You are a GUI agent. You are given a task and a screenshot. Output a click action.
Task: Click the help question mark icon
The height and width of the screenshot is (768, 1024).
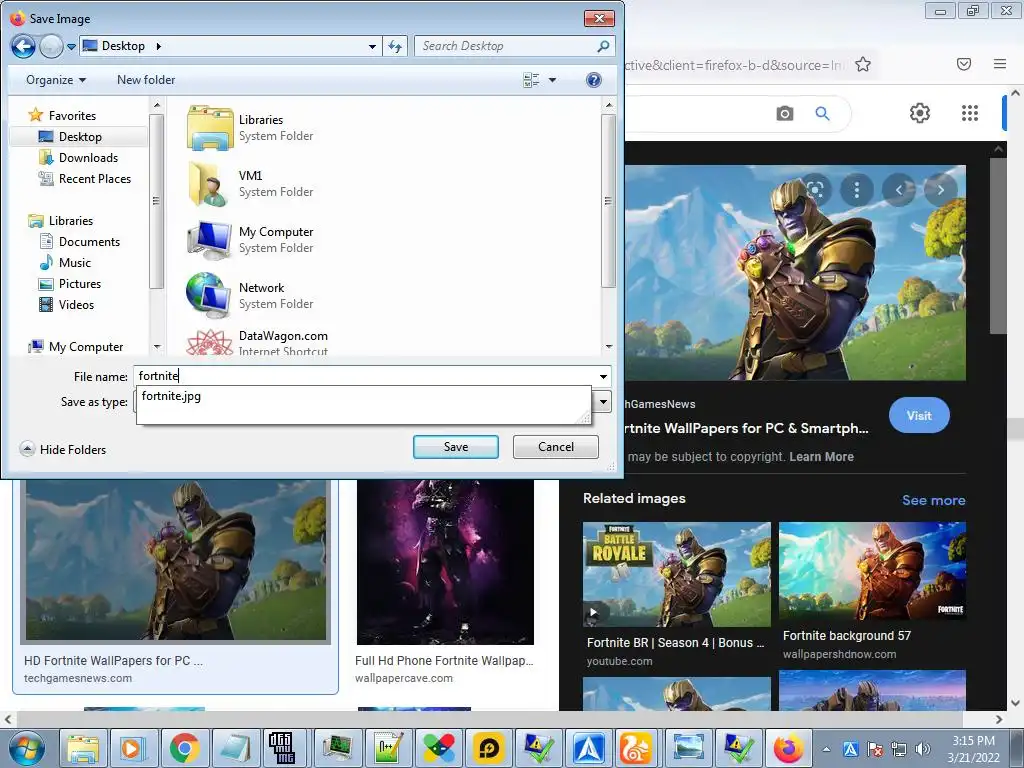coord(594,80)
